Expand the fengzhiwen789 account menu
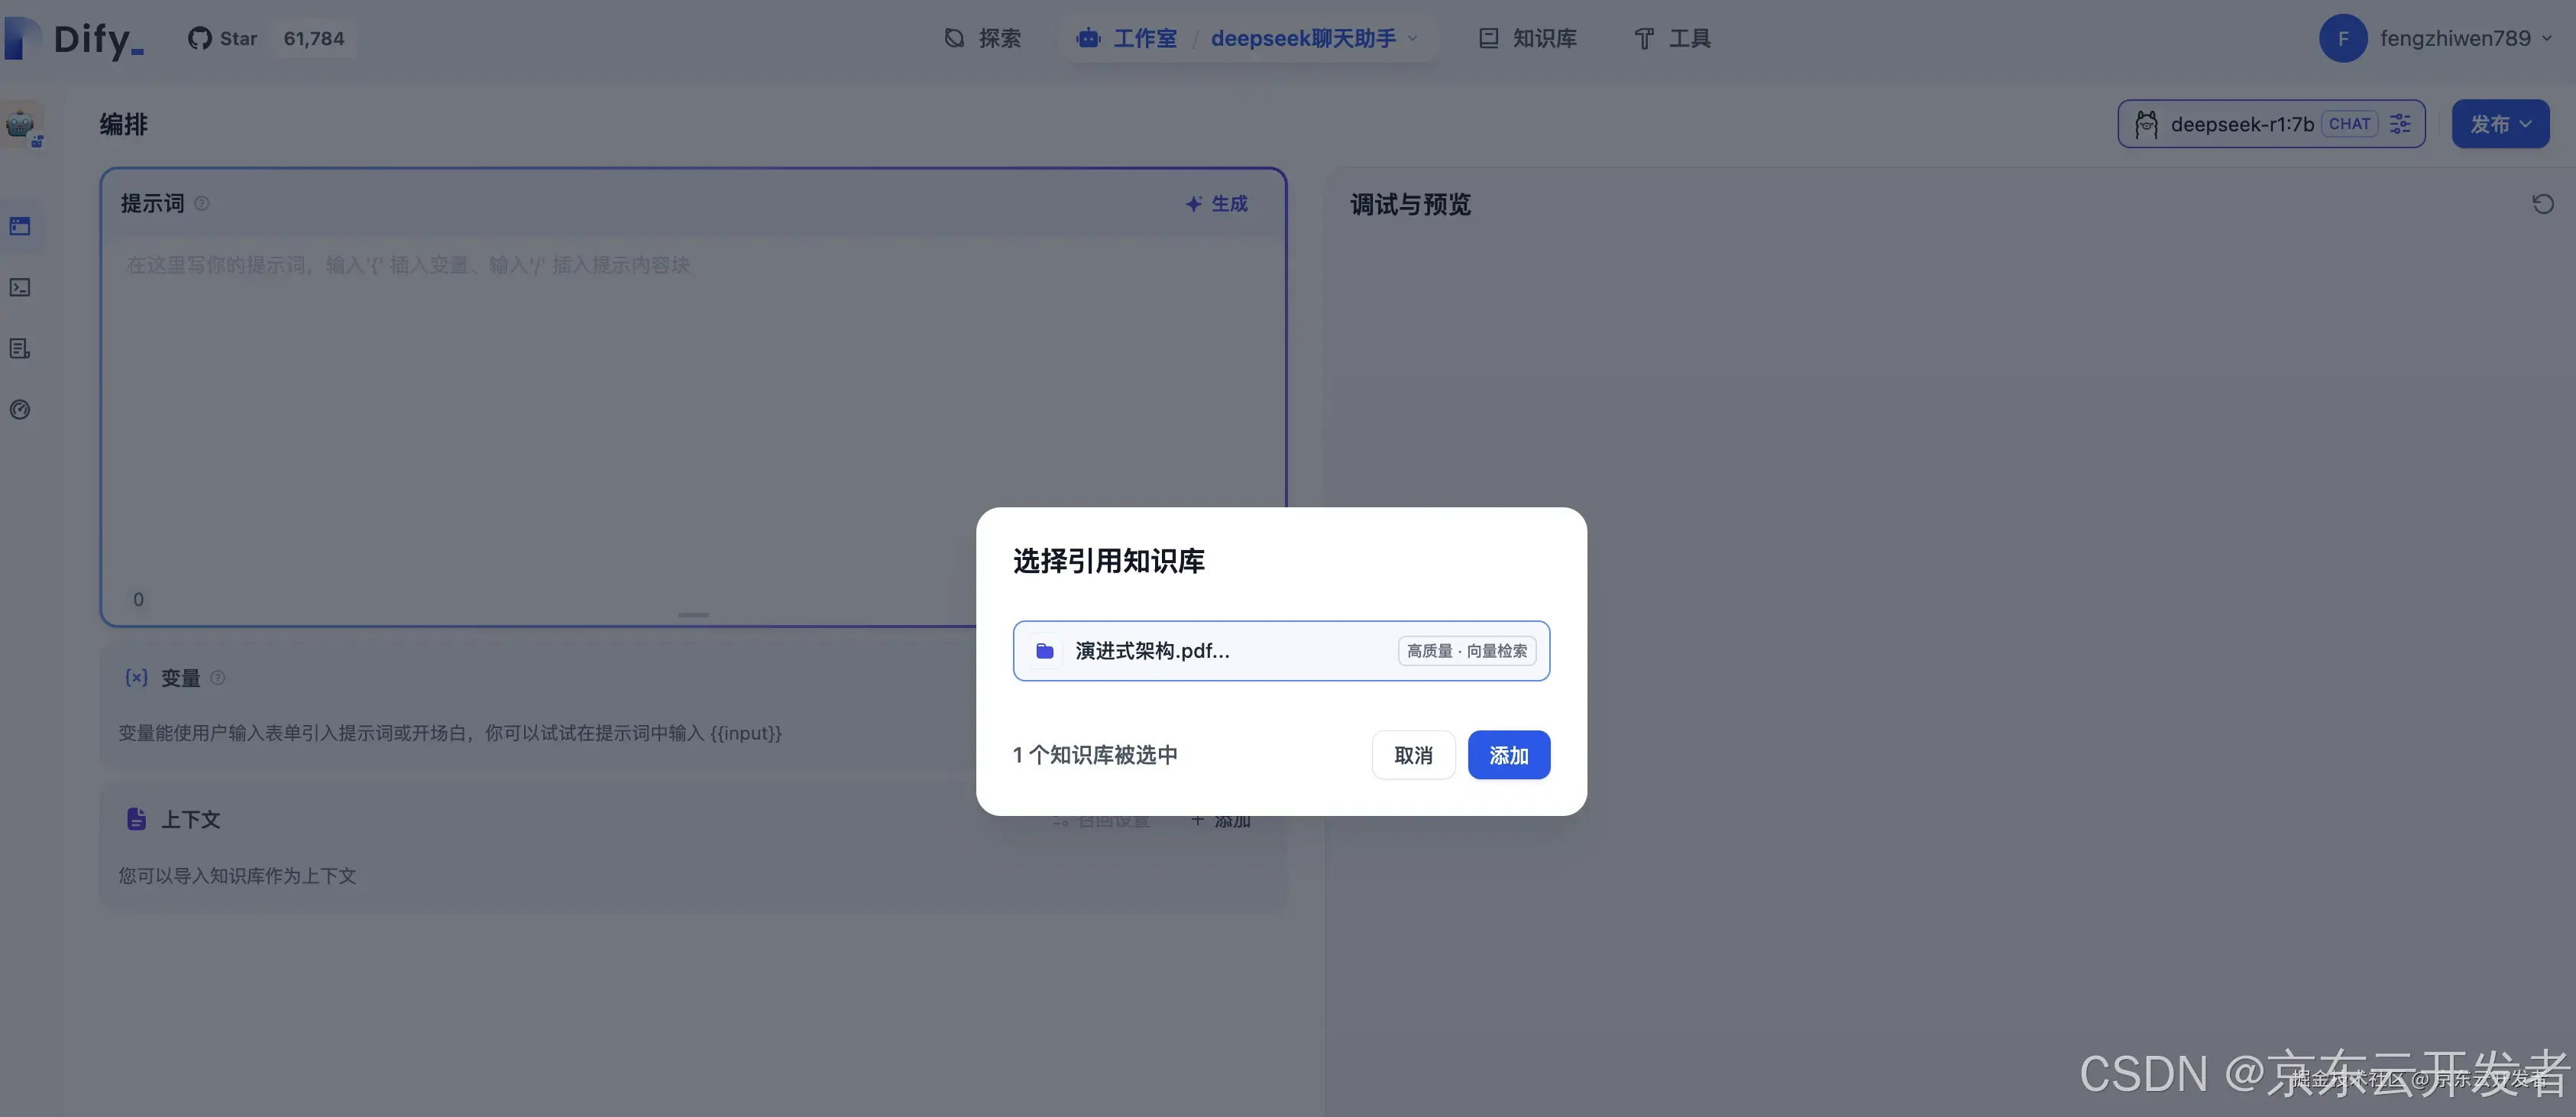2576x1117 pixels. (2546, 38)
